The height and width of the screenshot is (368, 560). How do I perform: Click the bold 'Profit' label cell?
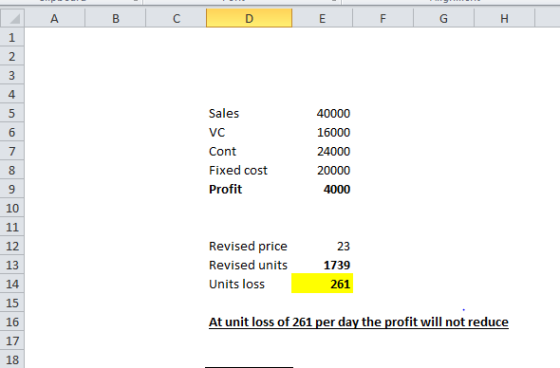249,189
